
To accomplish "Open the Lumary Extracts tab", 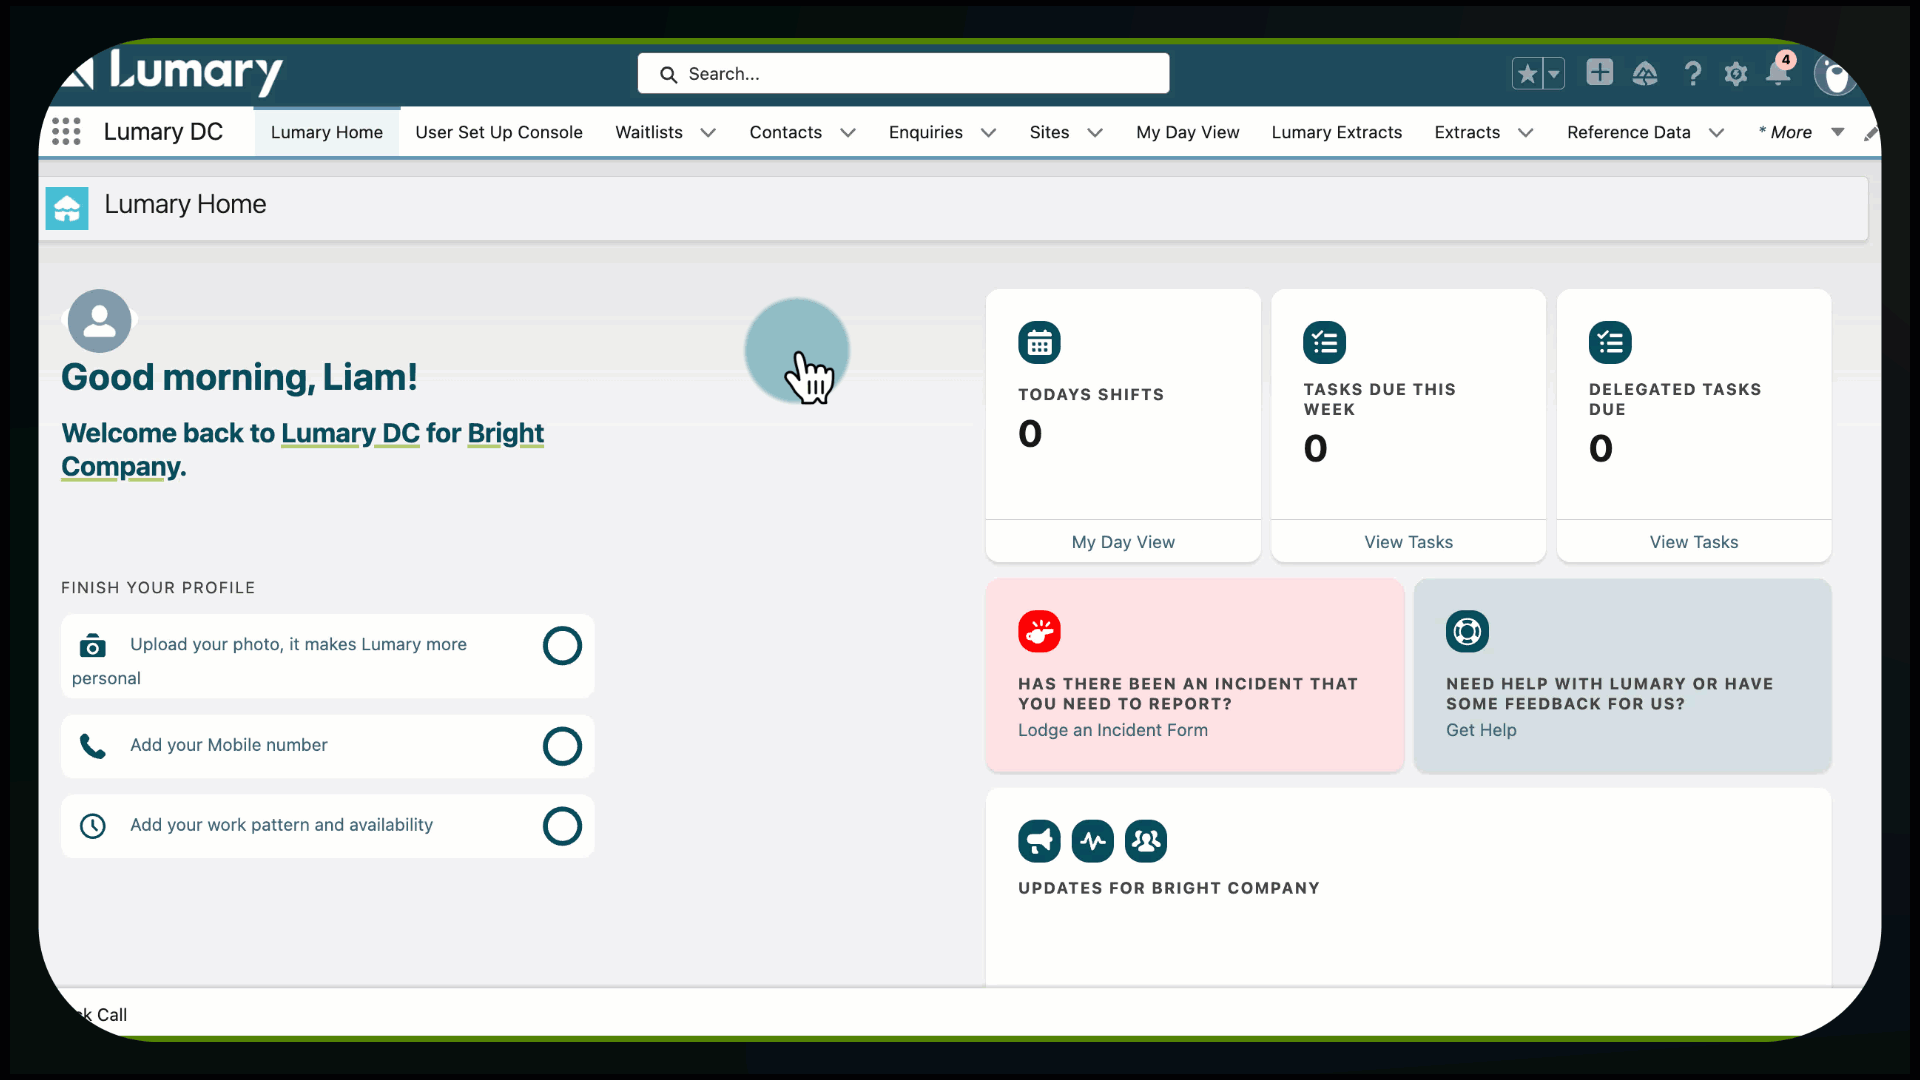I will click(x=1336, y=132).
